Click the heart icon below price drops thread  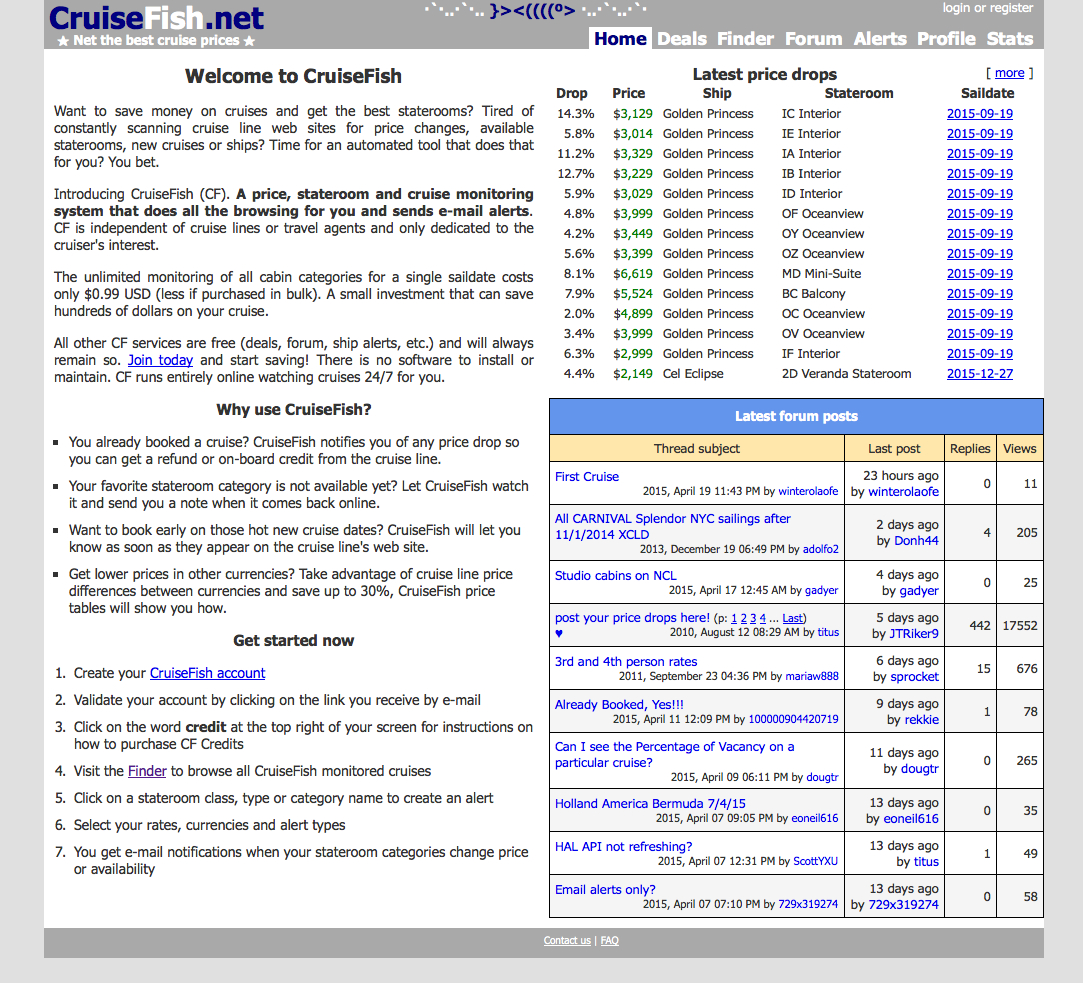pyautogui.click(x=559, y=633)
